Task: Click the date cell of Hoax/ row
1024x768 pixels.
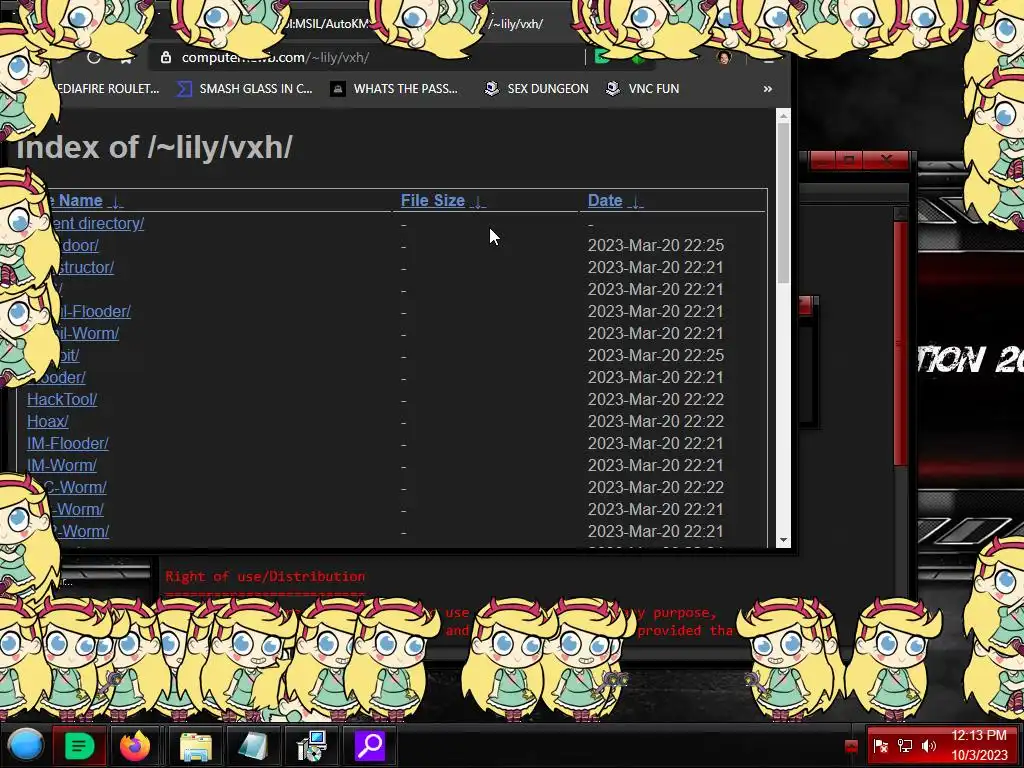Action: 656,422
